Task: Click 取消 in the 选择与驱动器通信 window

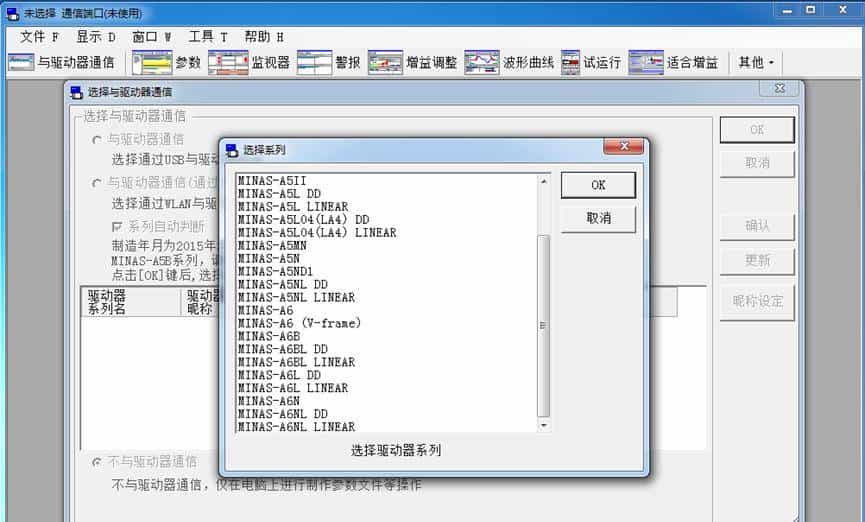Action: coord(757,163)
